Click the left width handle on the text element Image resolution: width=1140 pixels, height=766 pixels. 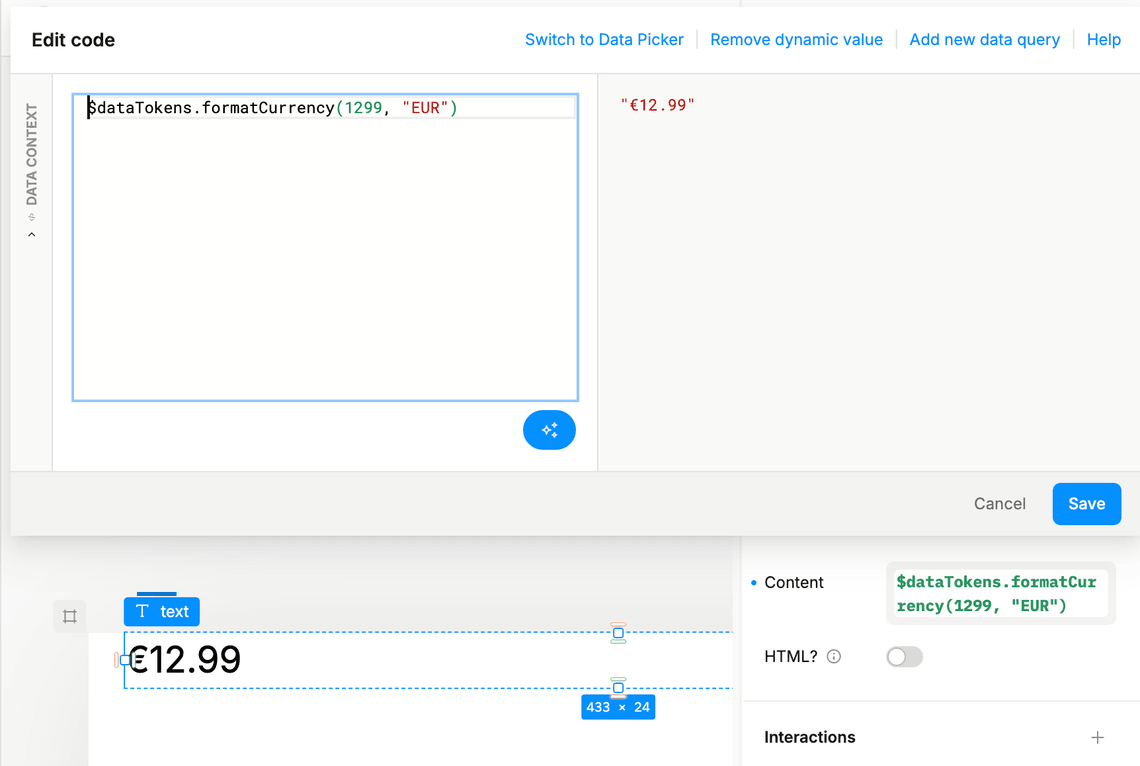[127, 659]
